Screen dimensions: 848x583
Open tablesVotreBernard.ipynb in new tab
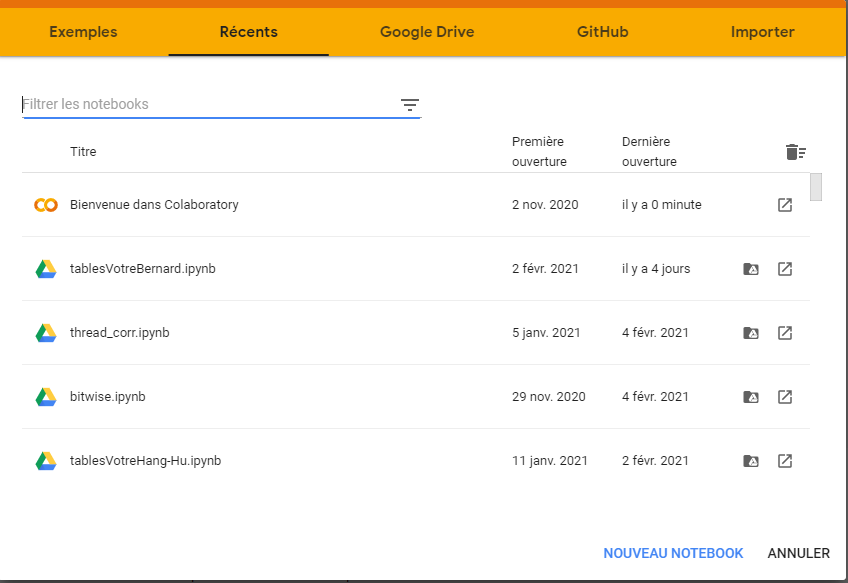tap(785, 269)
